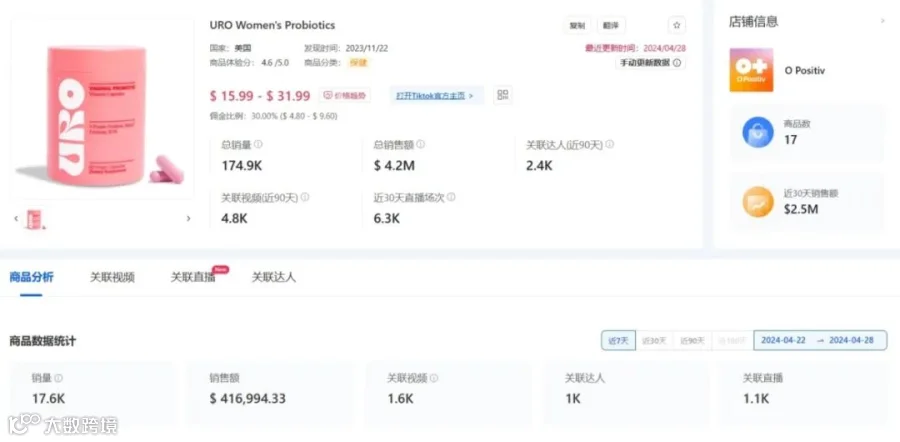This screenshot has width=900, height=442.
Task: Click the blue shopping bag 商品数 icon
Action: coord(758,133)
